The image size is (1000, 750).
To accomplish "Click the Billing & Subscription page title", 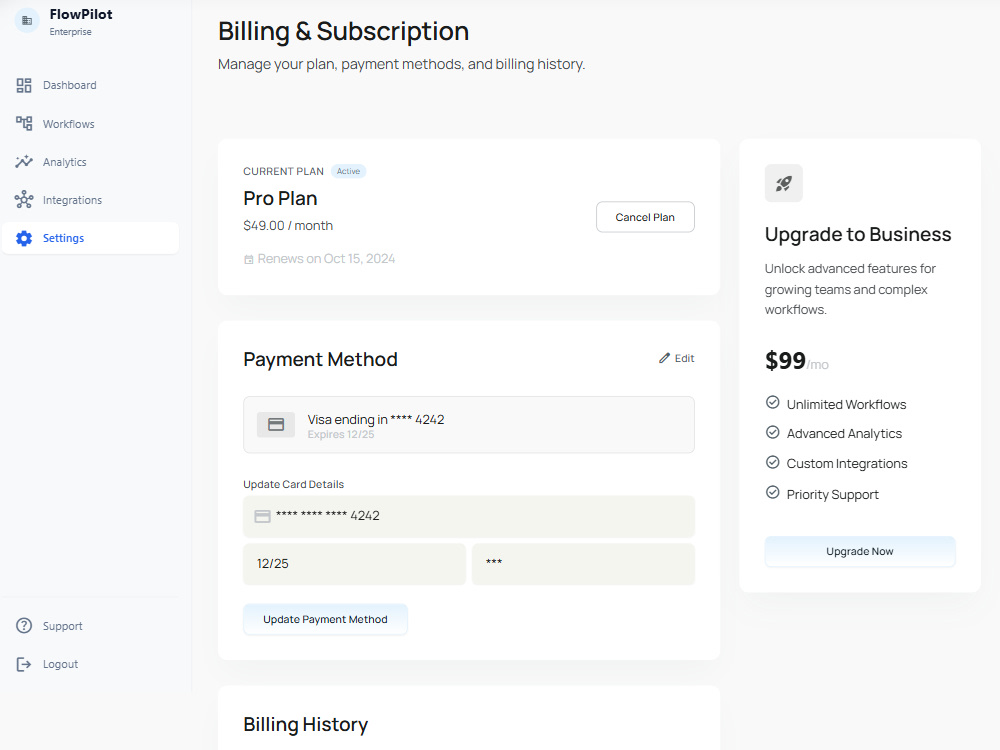I will pos(343,31).
